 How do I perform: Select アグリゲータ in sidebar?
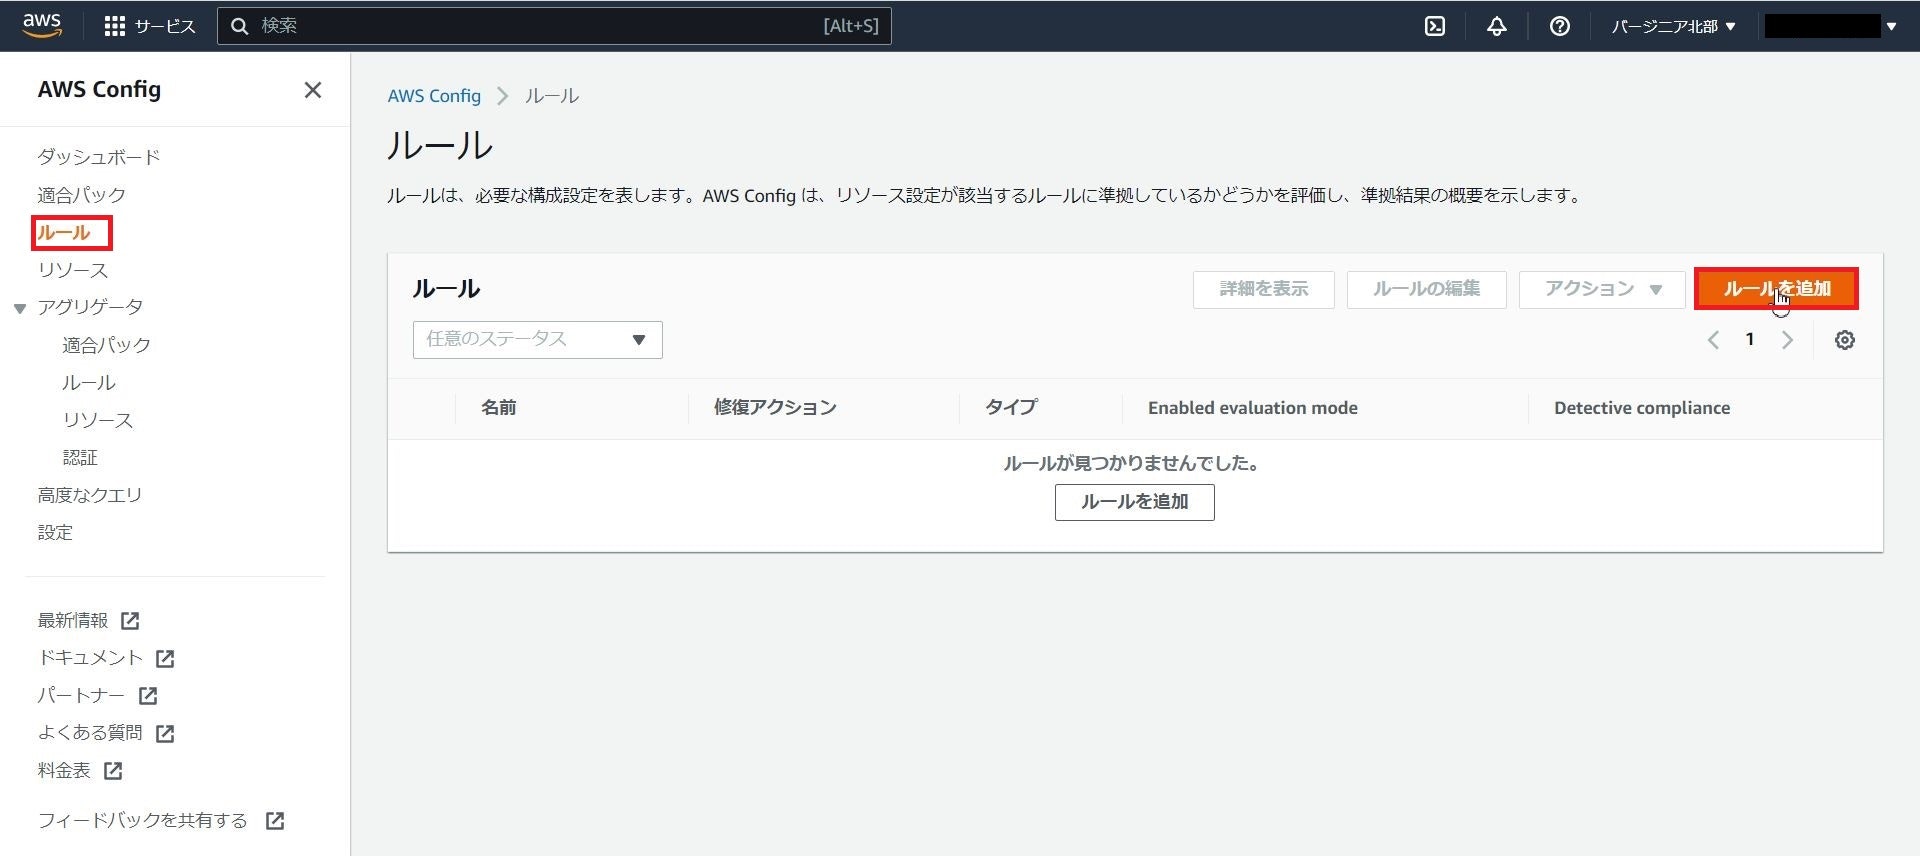coord(90,307)
